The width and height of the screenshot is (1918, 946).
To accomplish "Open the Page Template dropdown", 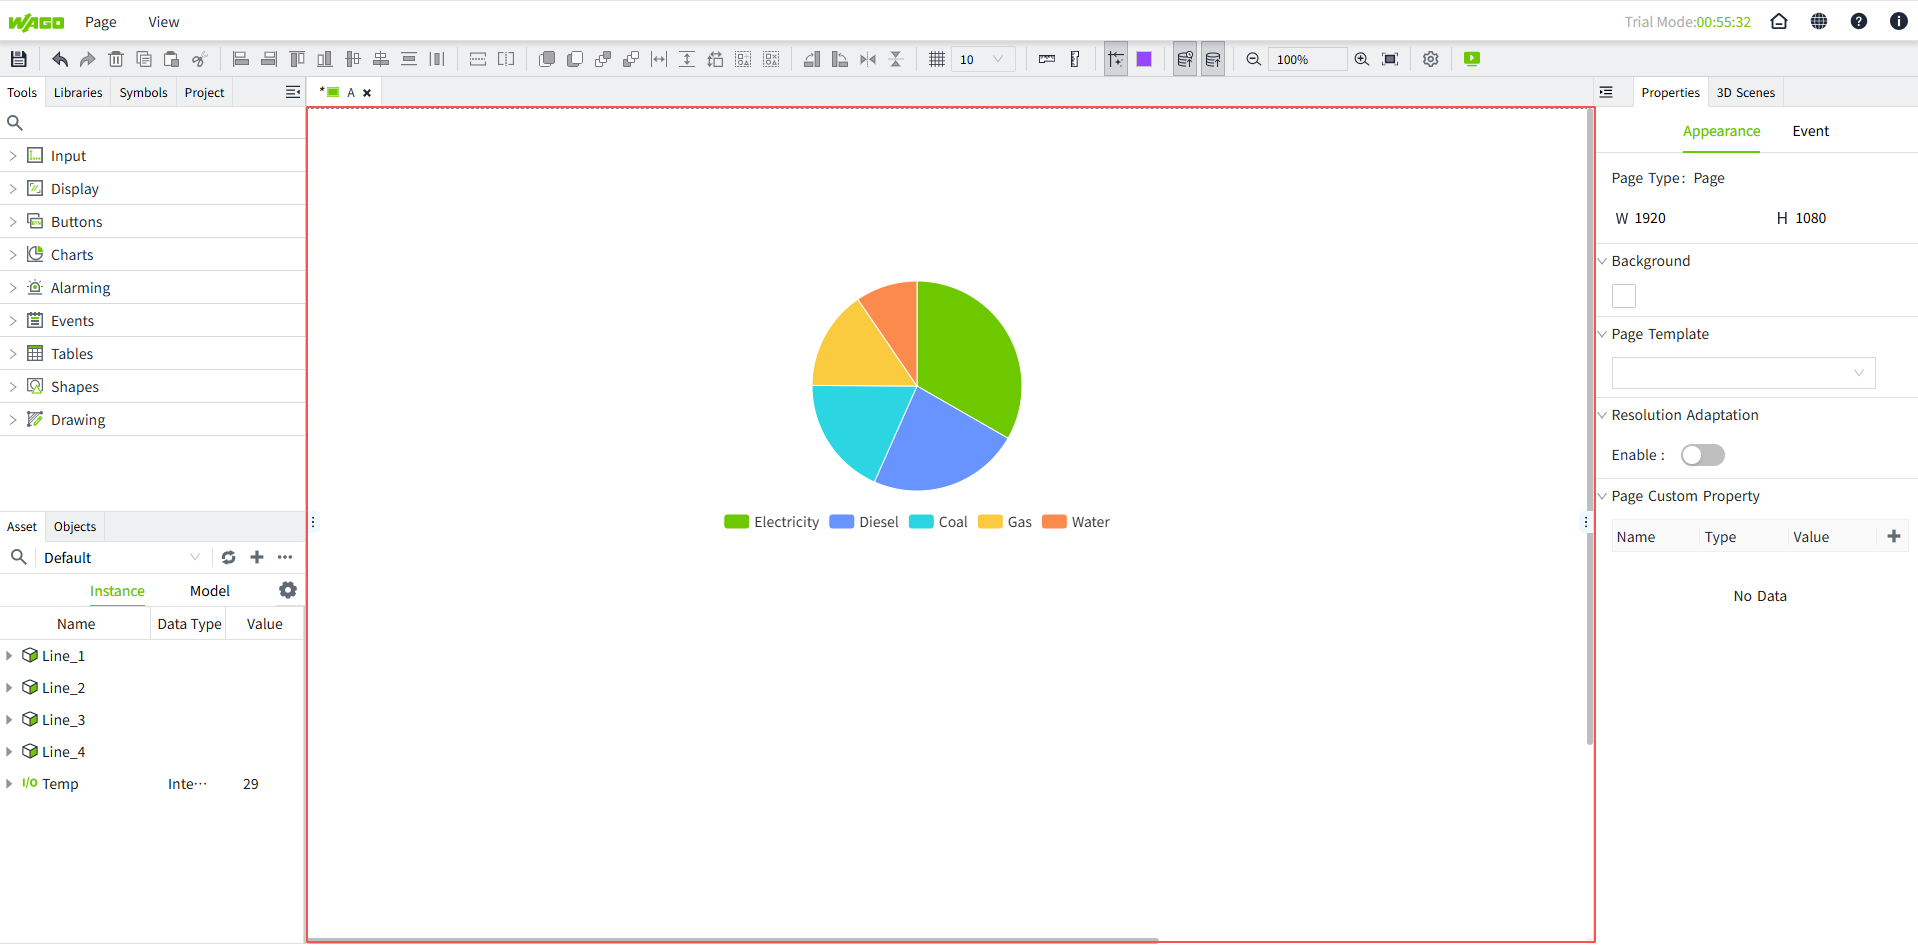I will pos(1742,373).
